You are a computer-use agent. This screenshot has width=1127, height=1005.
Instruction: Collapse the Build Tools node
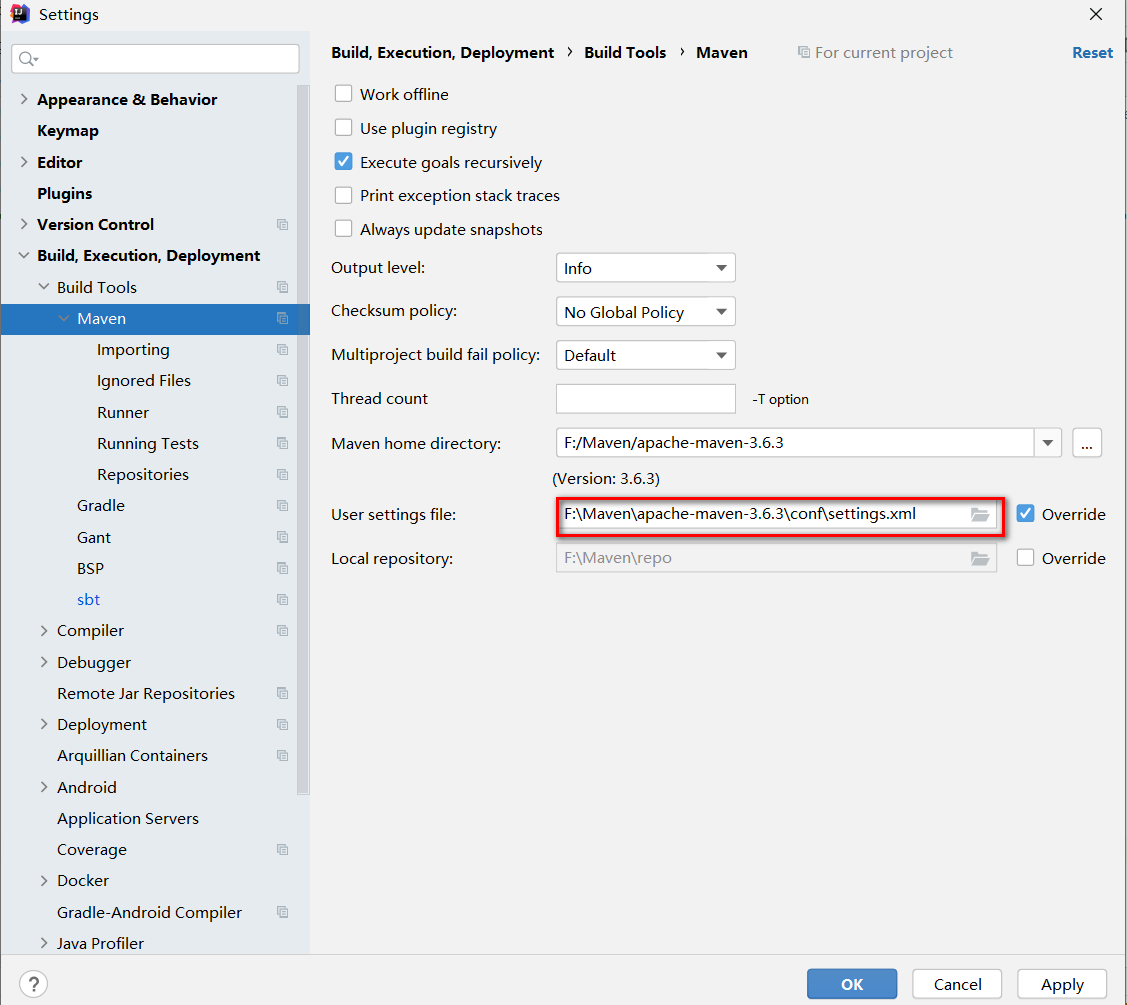coord(44,287)
